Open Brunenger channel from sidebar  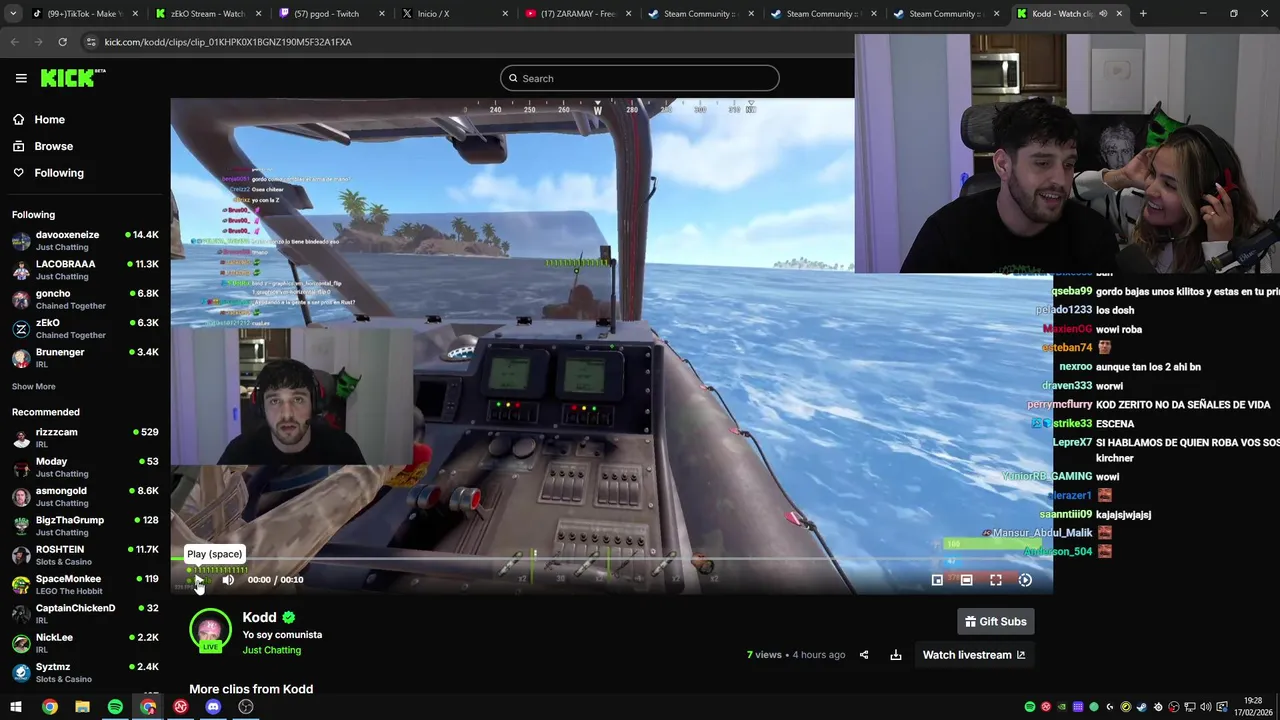[85, 358]
